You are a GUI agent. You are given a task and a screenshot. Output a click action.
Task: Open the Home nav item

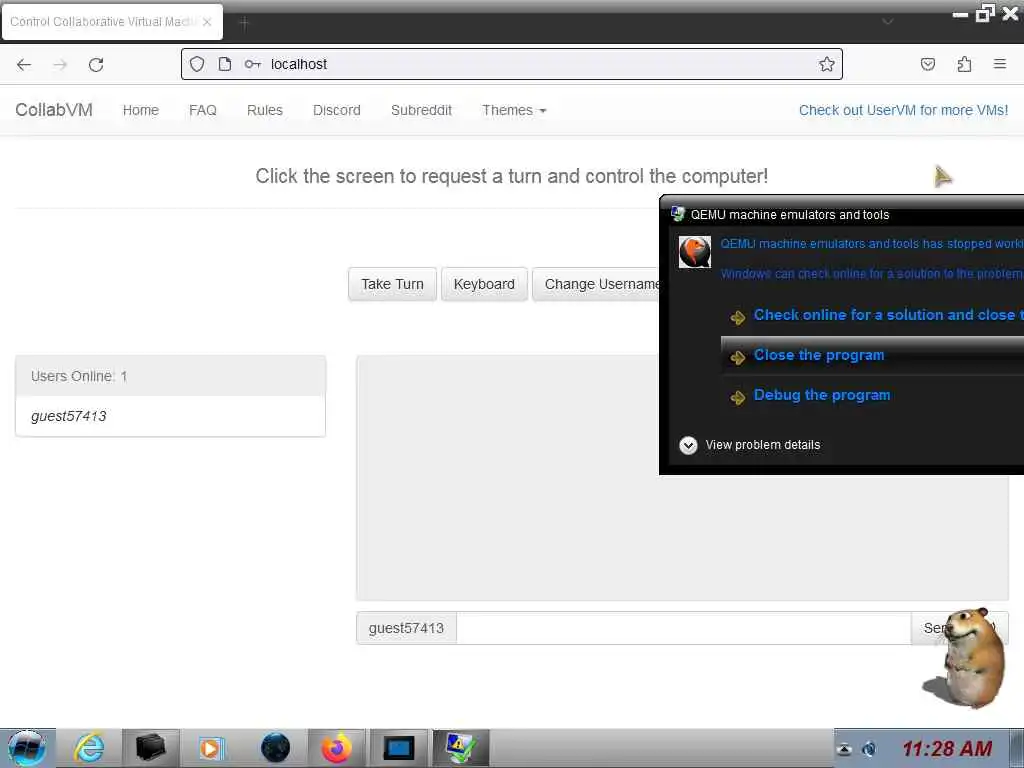click(140, 110)
